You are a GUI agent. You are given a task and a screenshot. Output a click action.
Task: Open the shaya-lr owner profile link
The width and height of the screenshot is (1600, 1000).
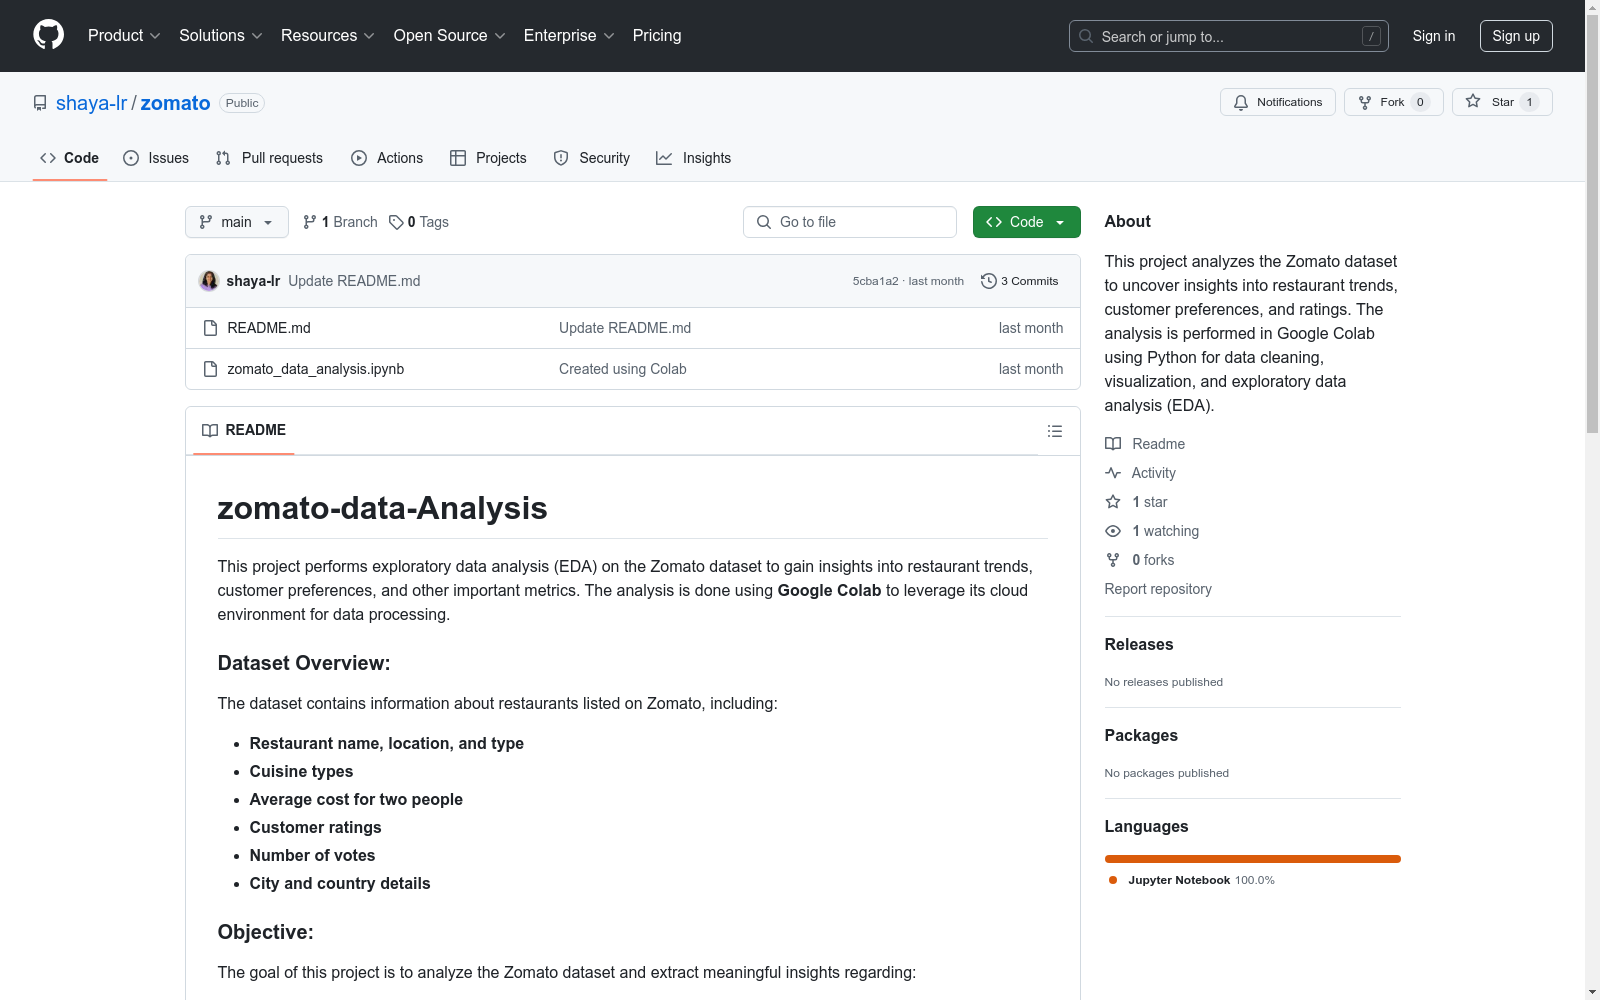coord(91,103)
